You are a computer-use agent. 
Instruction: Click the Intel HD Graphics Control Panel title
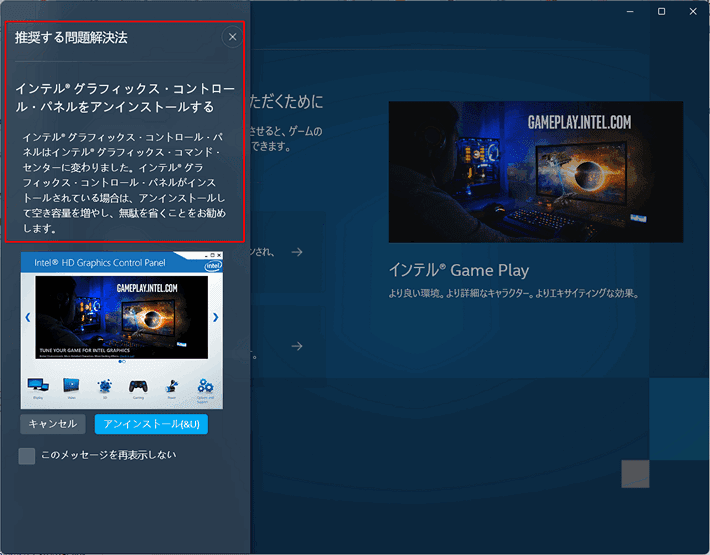[x=100, y=263]
